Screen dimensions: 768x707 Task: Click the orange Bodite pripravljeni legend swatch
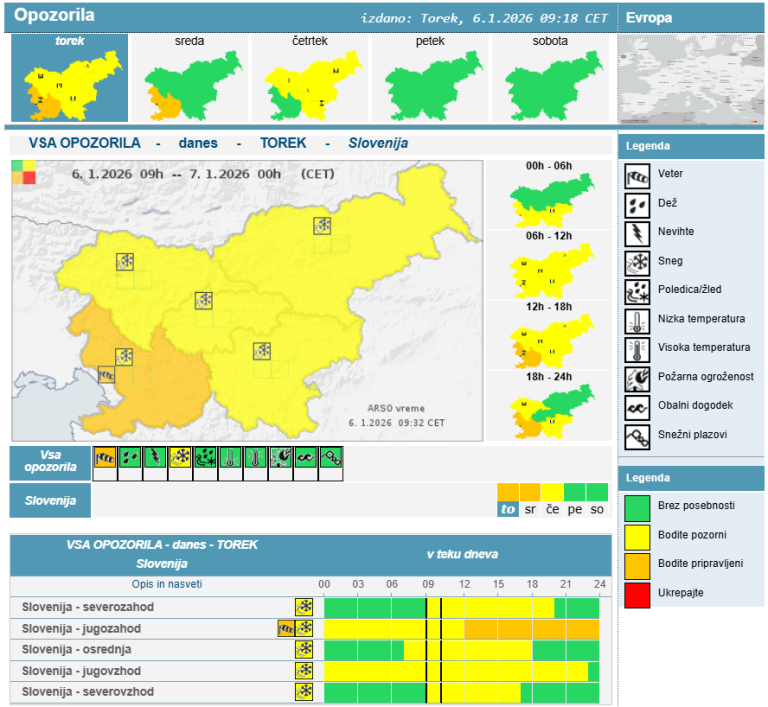(637, 564)
